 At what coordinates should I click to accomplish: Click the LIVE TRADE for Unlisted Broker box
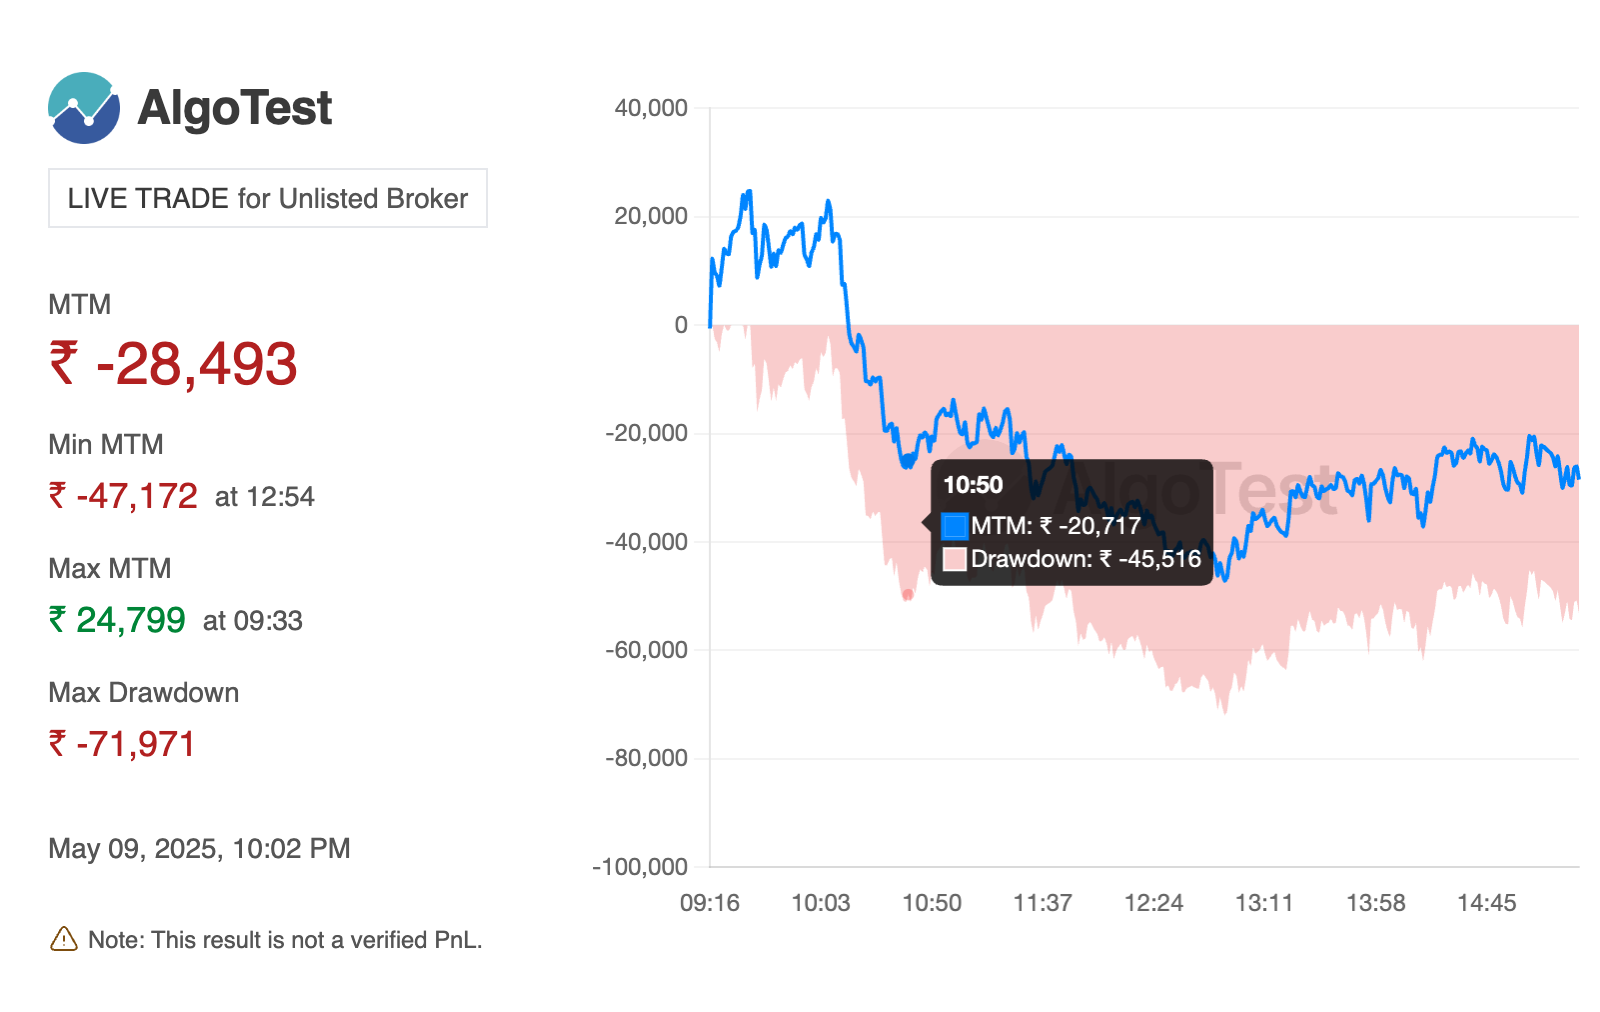(x=268, y=198)
